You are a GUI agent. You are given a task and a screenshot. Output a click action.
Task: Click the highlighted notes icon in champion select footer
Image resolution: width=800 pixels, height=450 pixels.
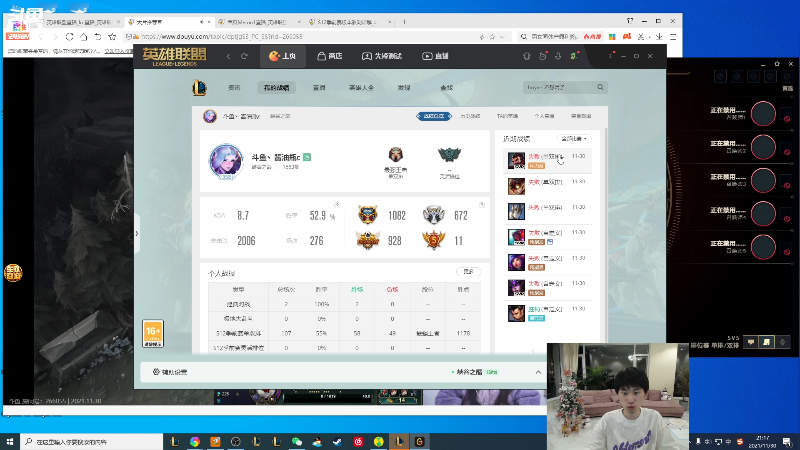tap(766, 342)
